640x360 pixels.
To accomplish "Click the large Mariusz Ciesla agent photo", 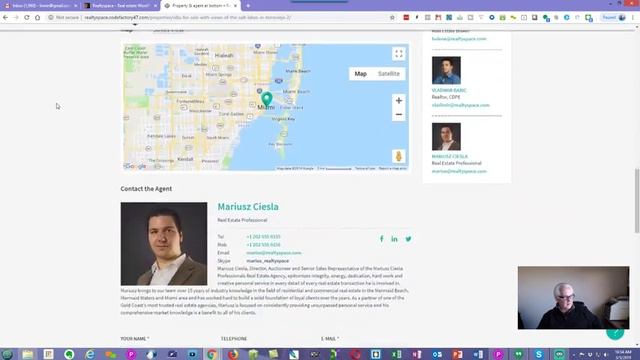I will (164, 244).
